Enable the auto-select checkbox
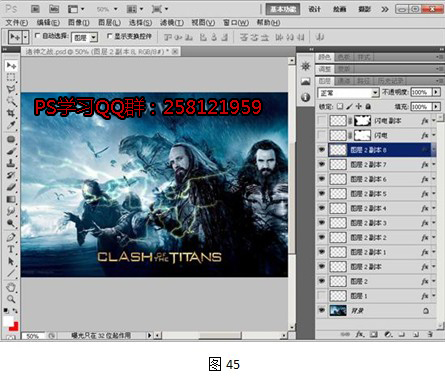 37,36
